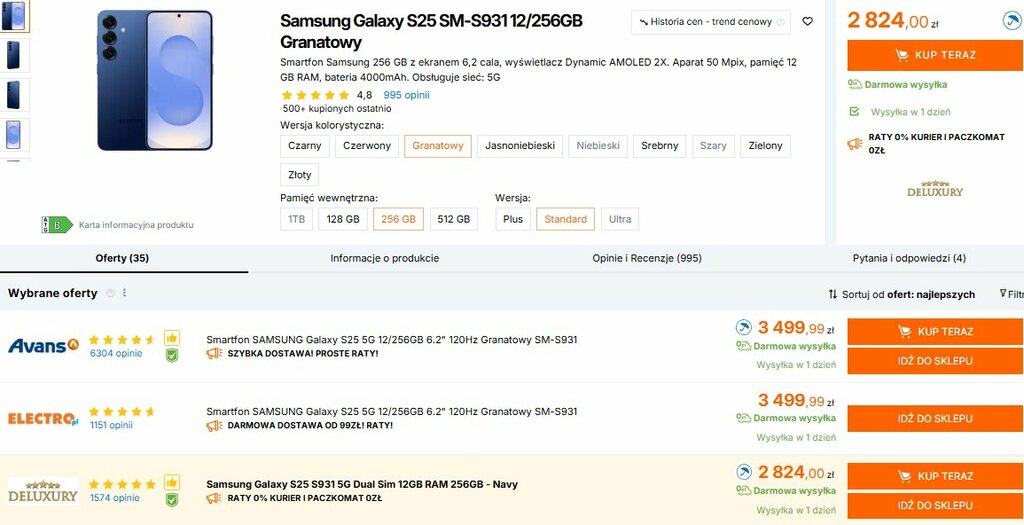
Task: Open three-dot menu next to Wybrane oferty
Action: pyautogui.click(x=125, y=293)
